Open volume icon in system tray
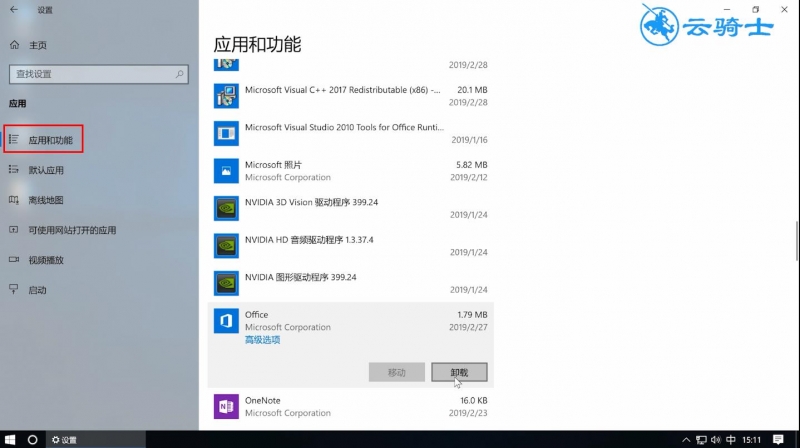This screenshot has height=448, width=800. tap(716, 440)
